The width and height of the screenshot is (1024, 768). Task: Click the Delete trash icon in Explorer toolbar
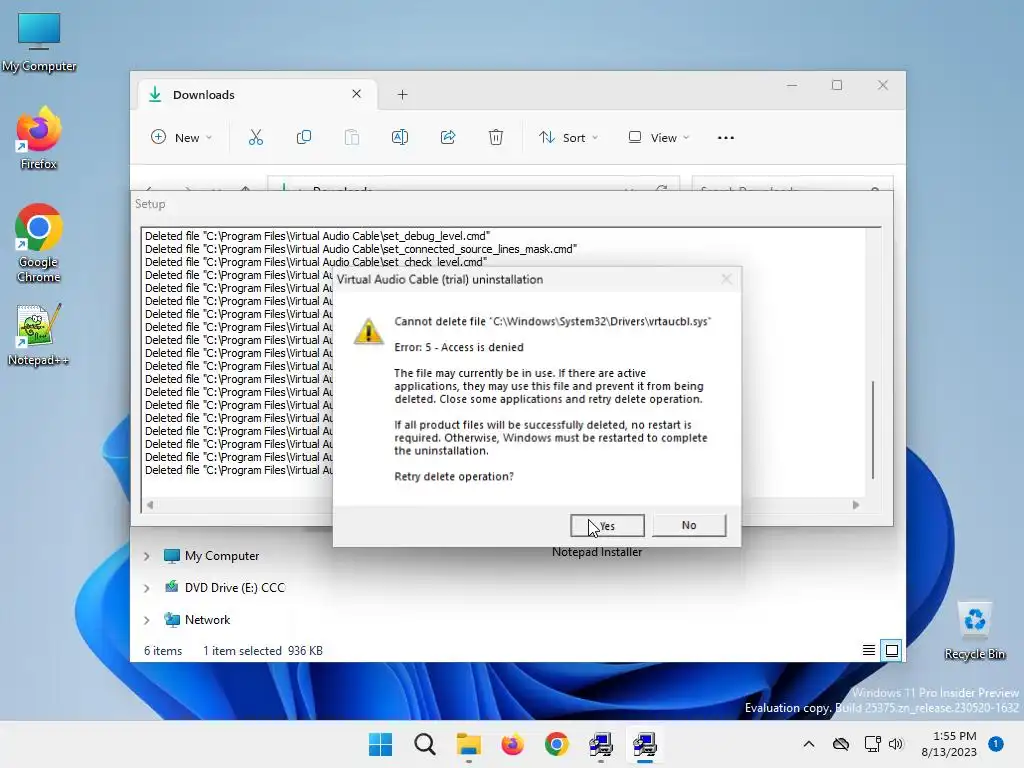click(496, 138)
